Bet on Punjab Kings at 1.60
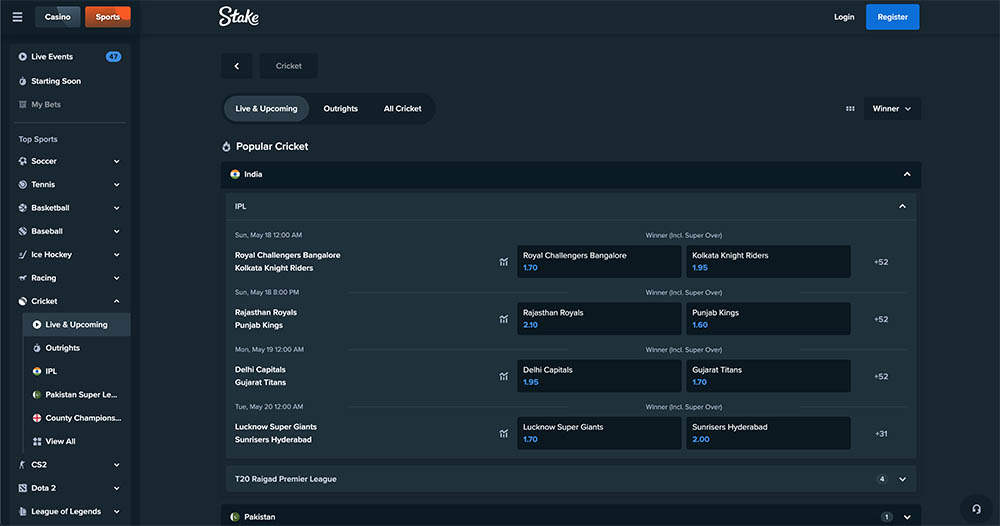This screenshot has width=1000, height=526. point(768,319)
